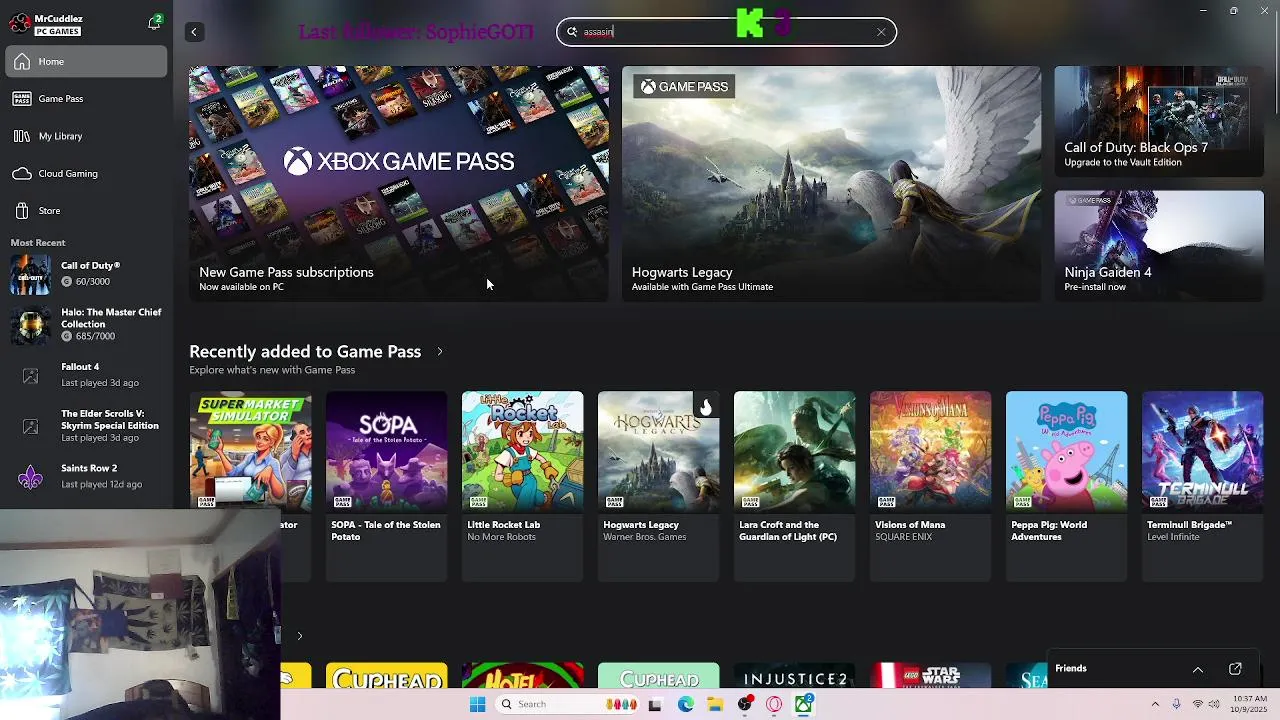Open My Library in the sidebar
The image size is (1280, 720).
pyautogui.click(x=86, y=136)
